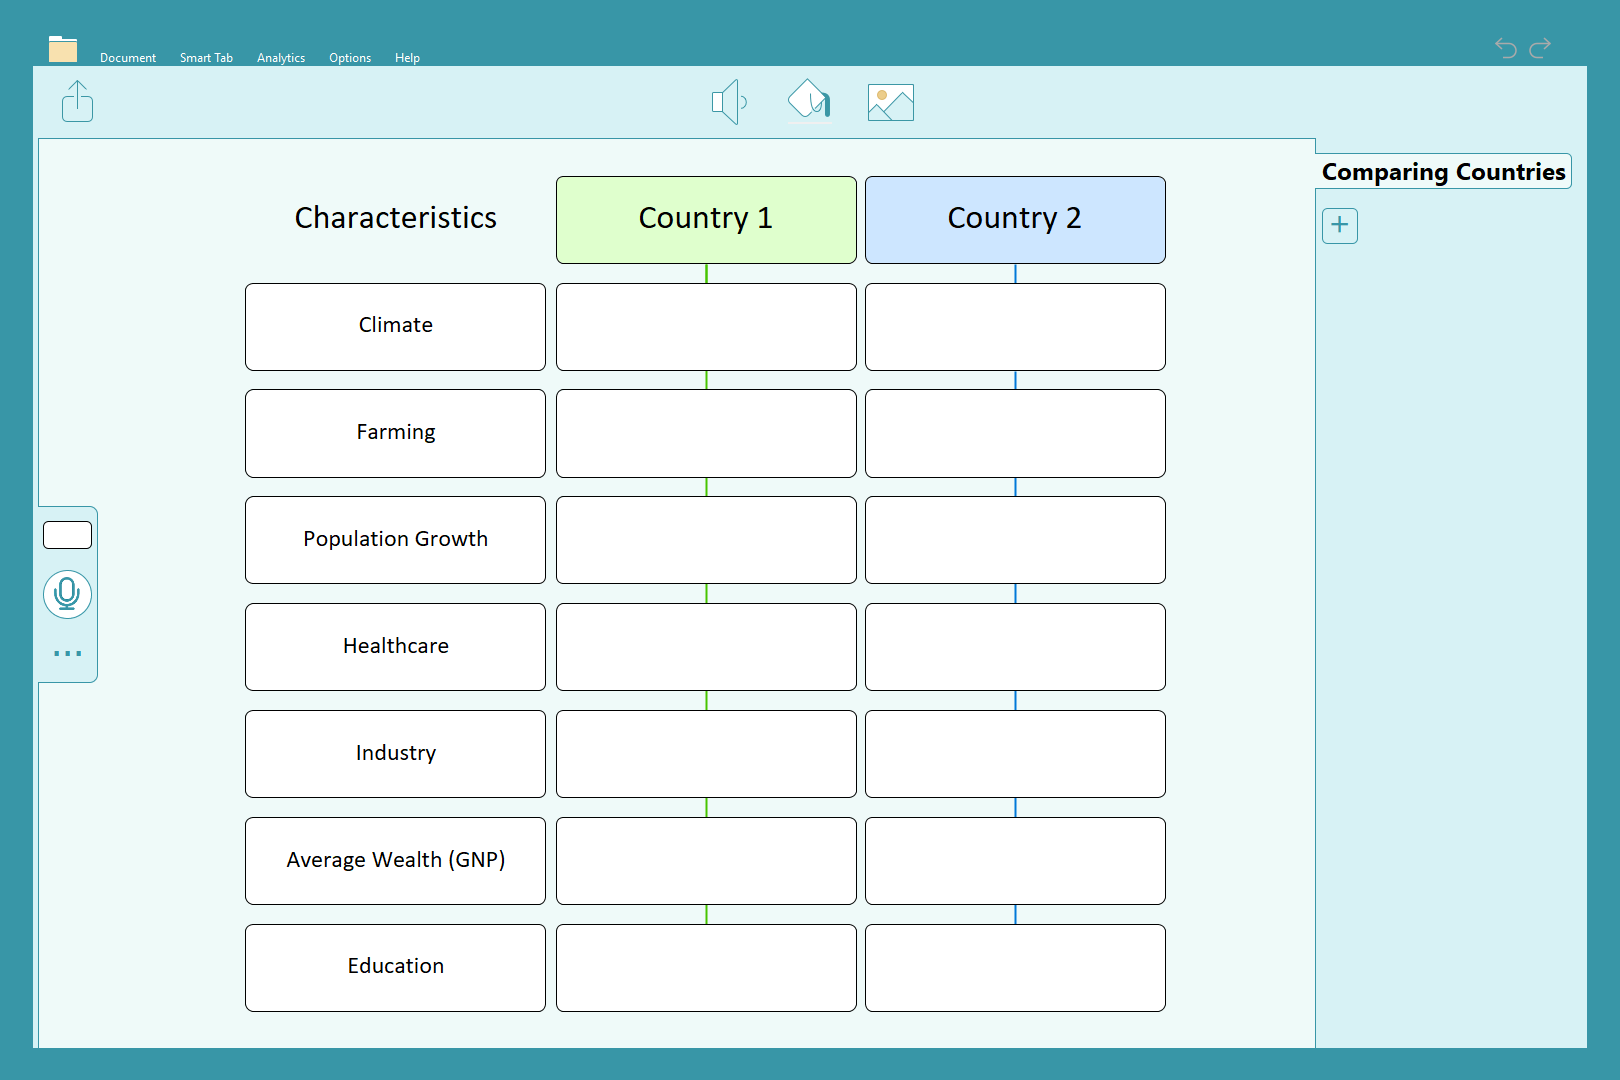Click the insert image icon
This screenshot has width=1620, height=1080.
coord(890,102)
